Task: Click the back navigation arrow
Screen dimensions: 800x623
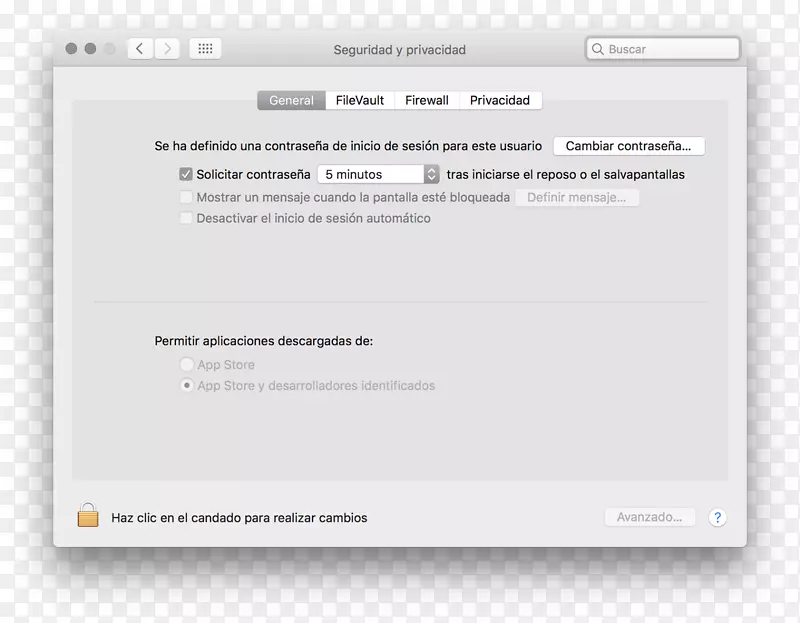Action: point(141,49)
